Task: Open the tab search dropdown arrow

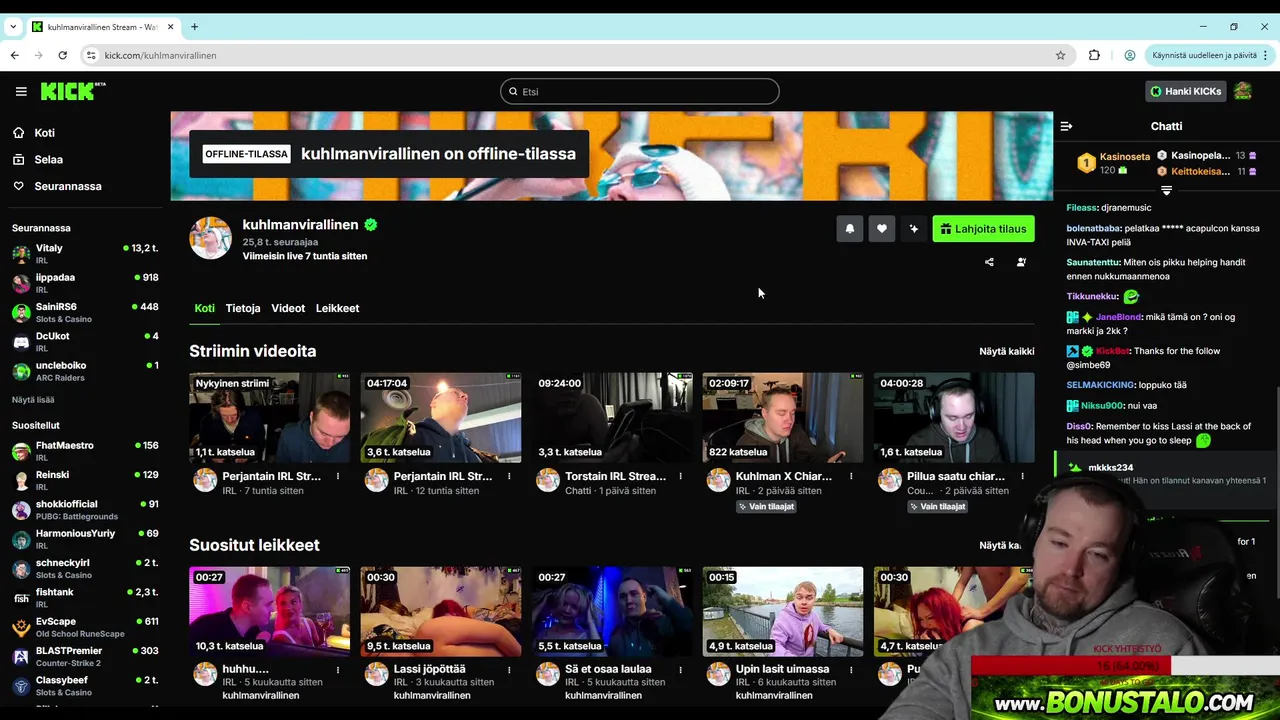Action: 13,27
